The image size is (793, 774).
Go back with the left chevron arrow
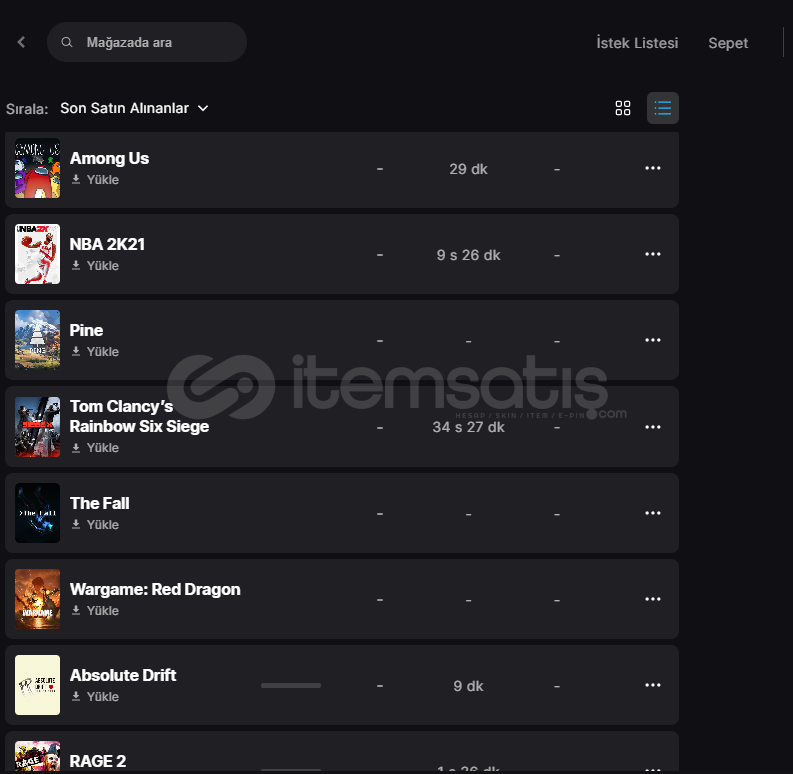coord(21,42)
